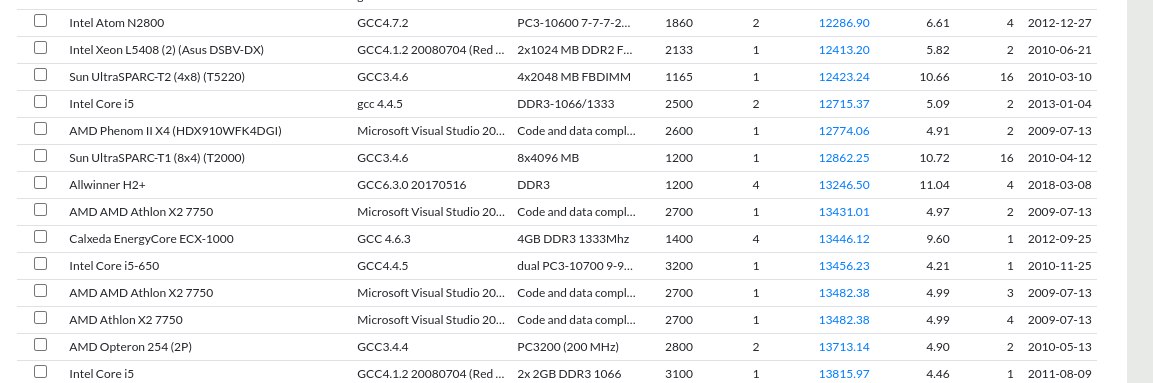This screenshot has height=383, width=1153.
Task: Select the Intel Xeon L5408 (2) row checkbox
Action: pyautogui.click(x=40, y=48)
